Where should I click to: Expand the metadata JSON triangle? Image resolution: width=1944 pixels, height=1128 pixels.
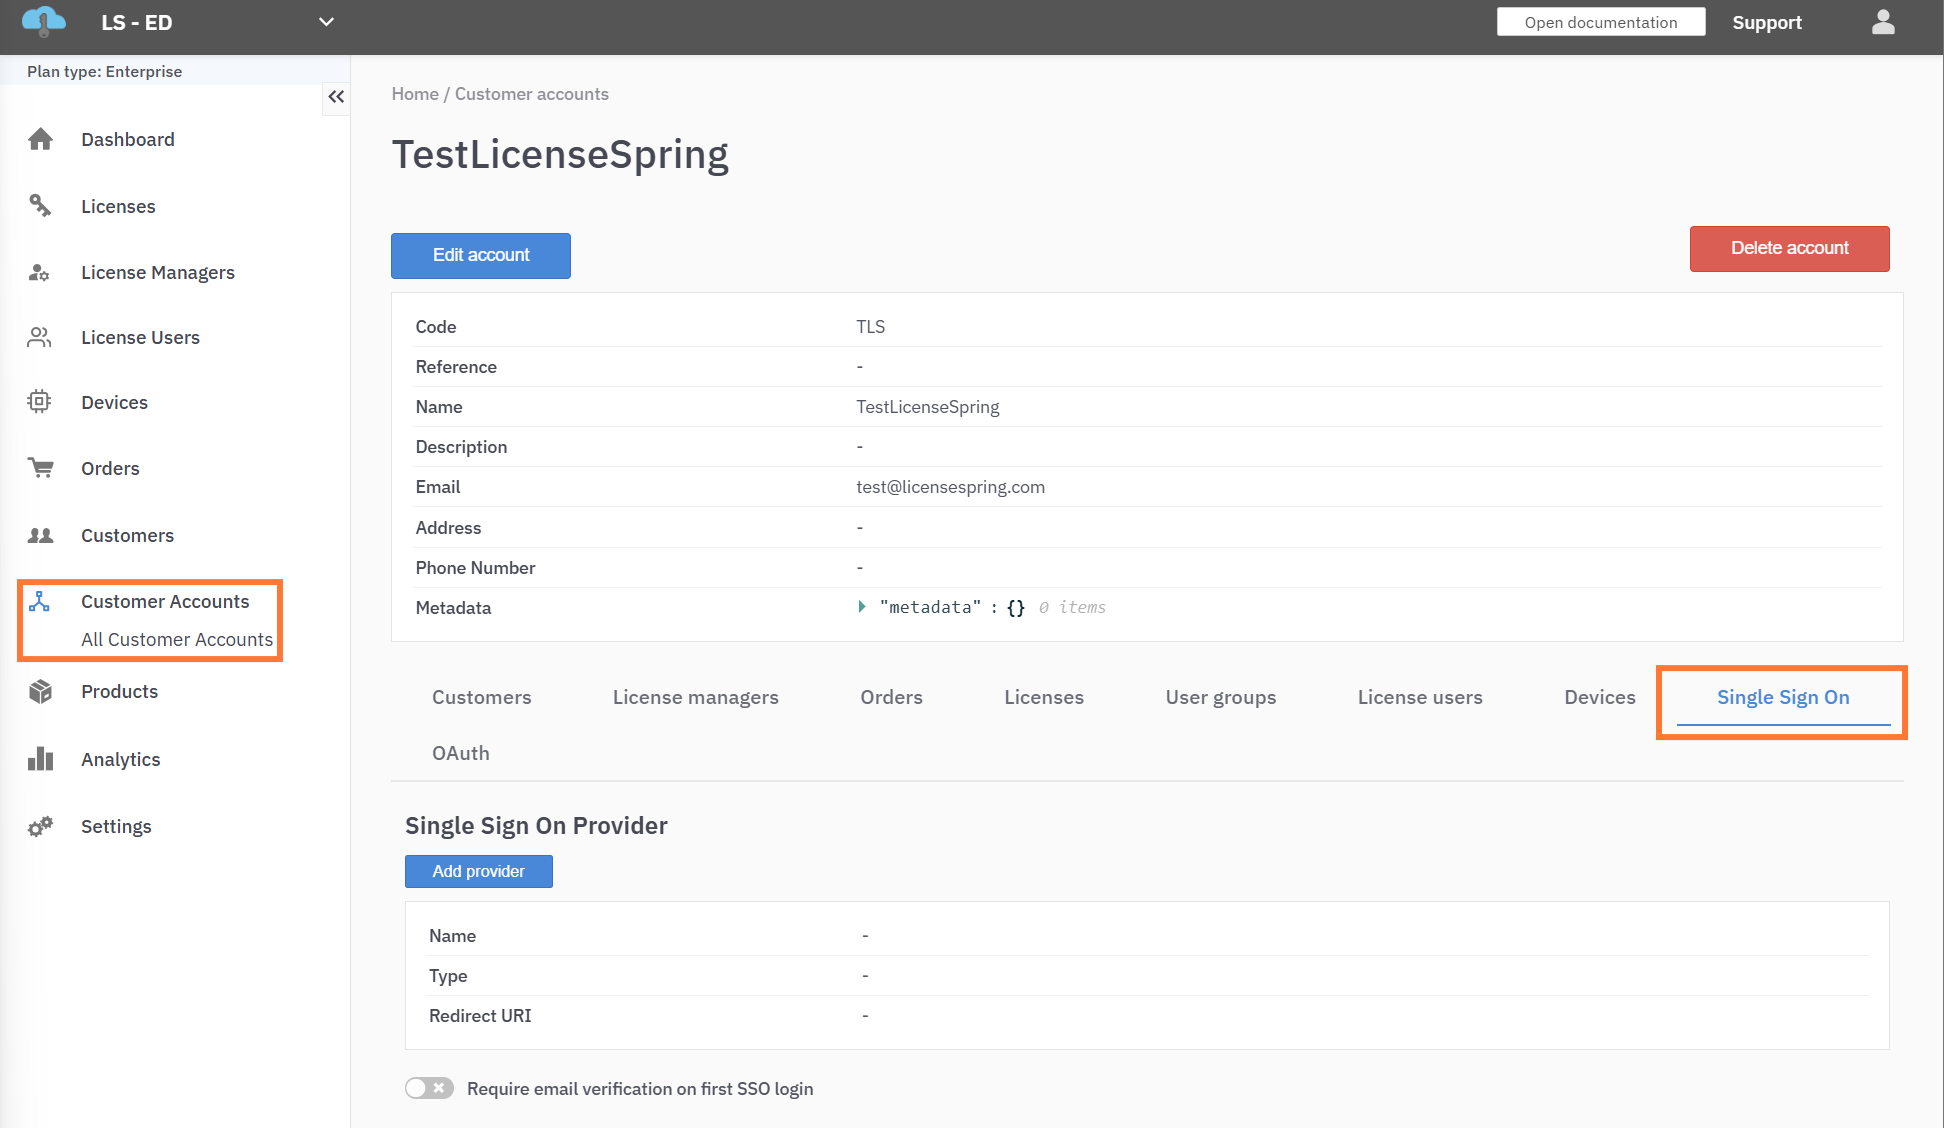pos(862,607)
